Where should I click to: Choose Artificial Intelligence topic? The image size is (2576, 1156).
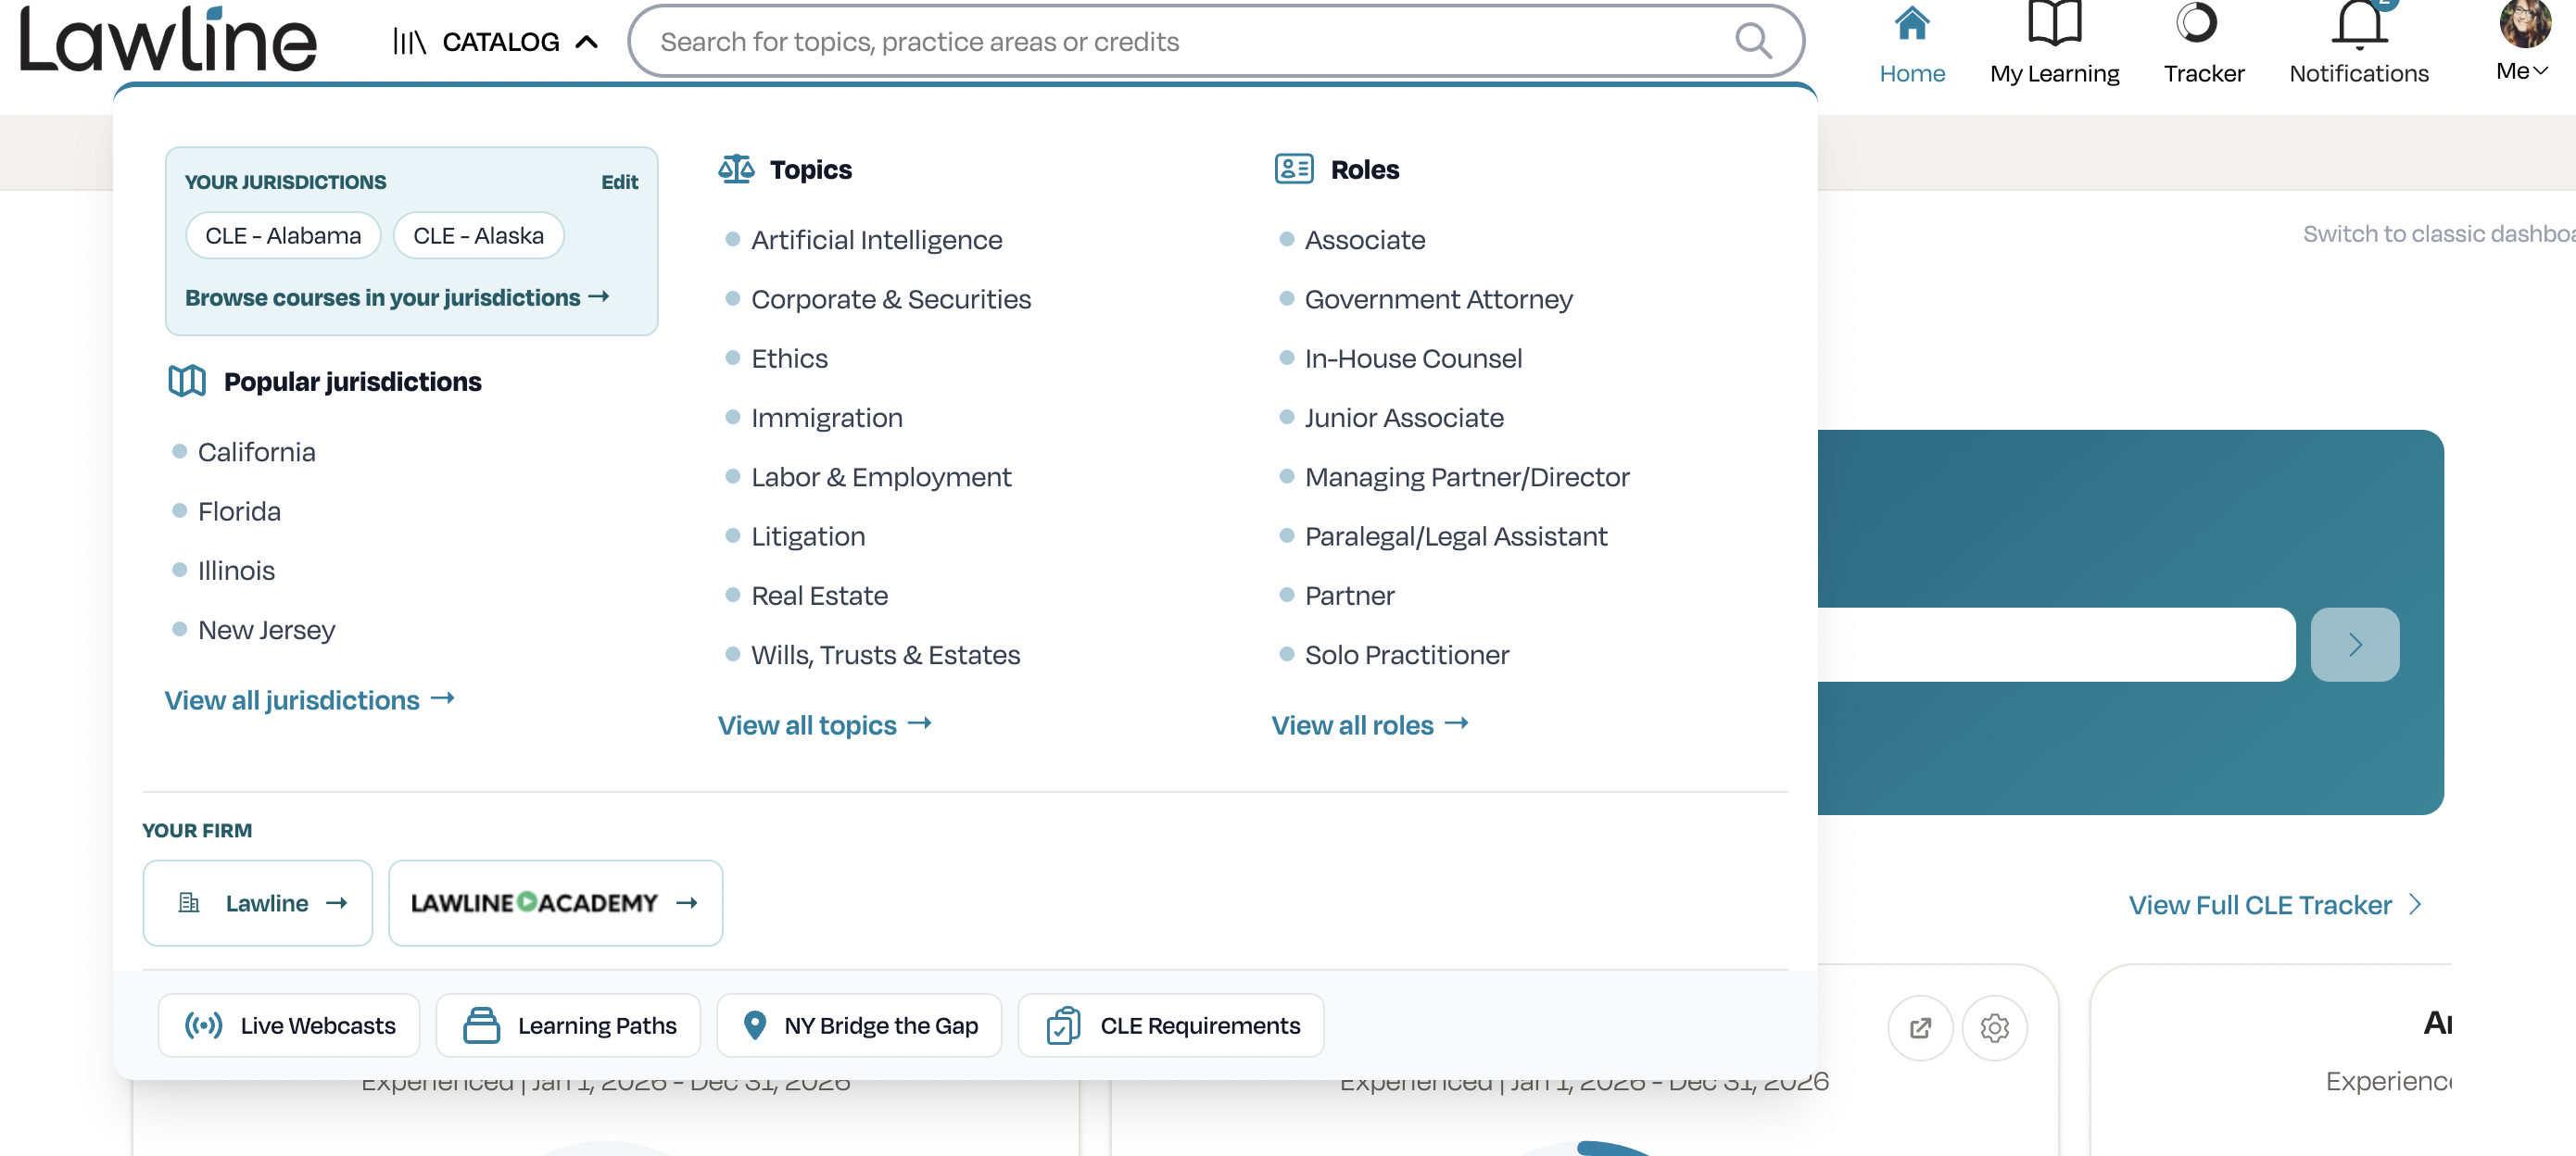(x=876, y=240)
